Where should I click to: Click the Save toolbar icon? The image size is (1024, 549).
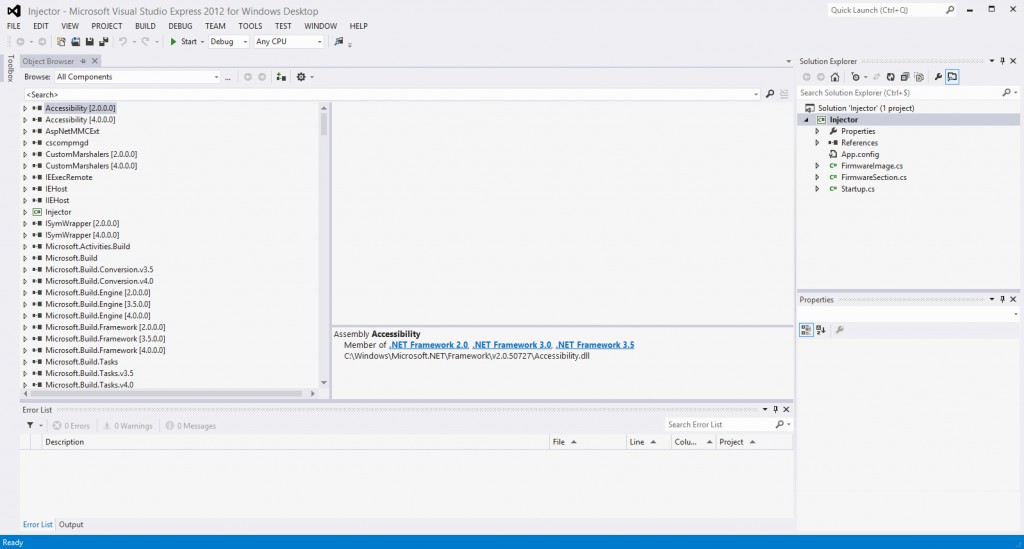[x=89, y=42]
